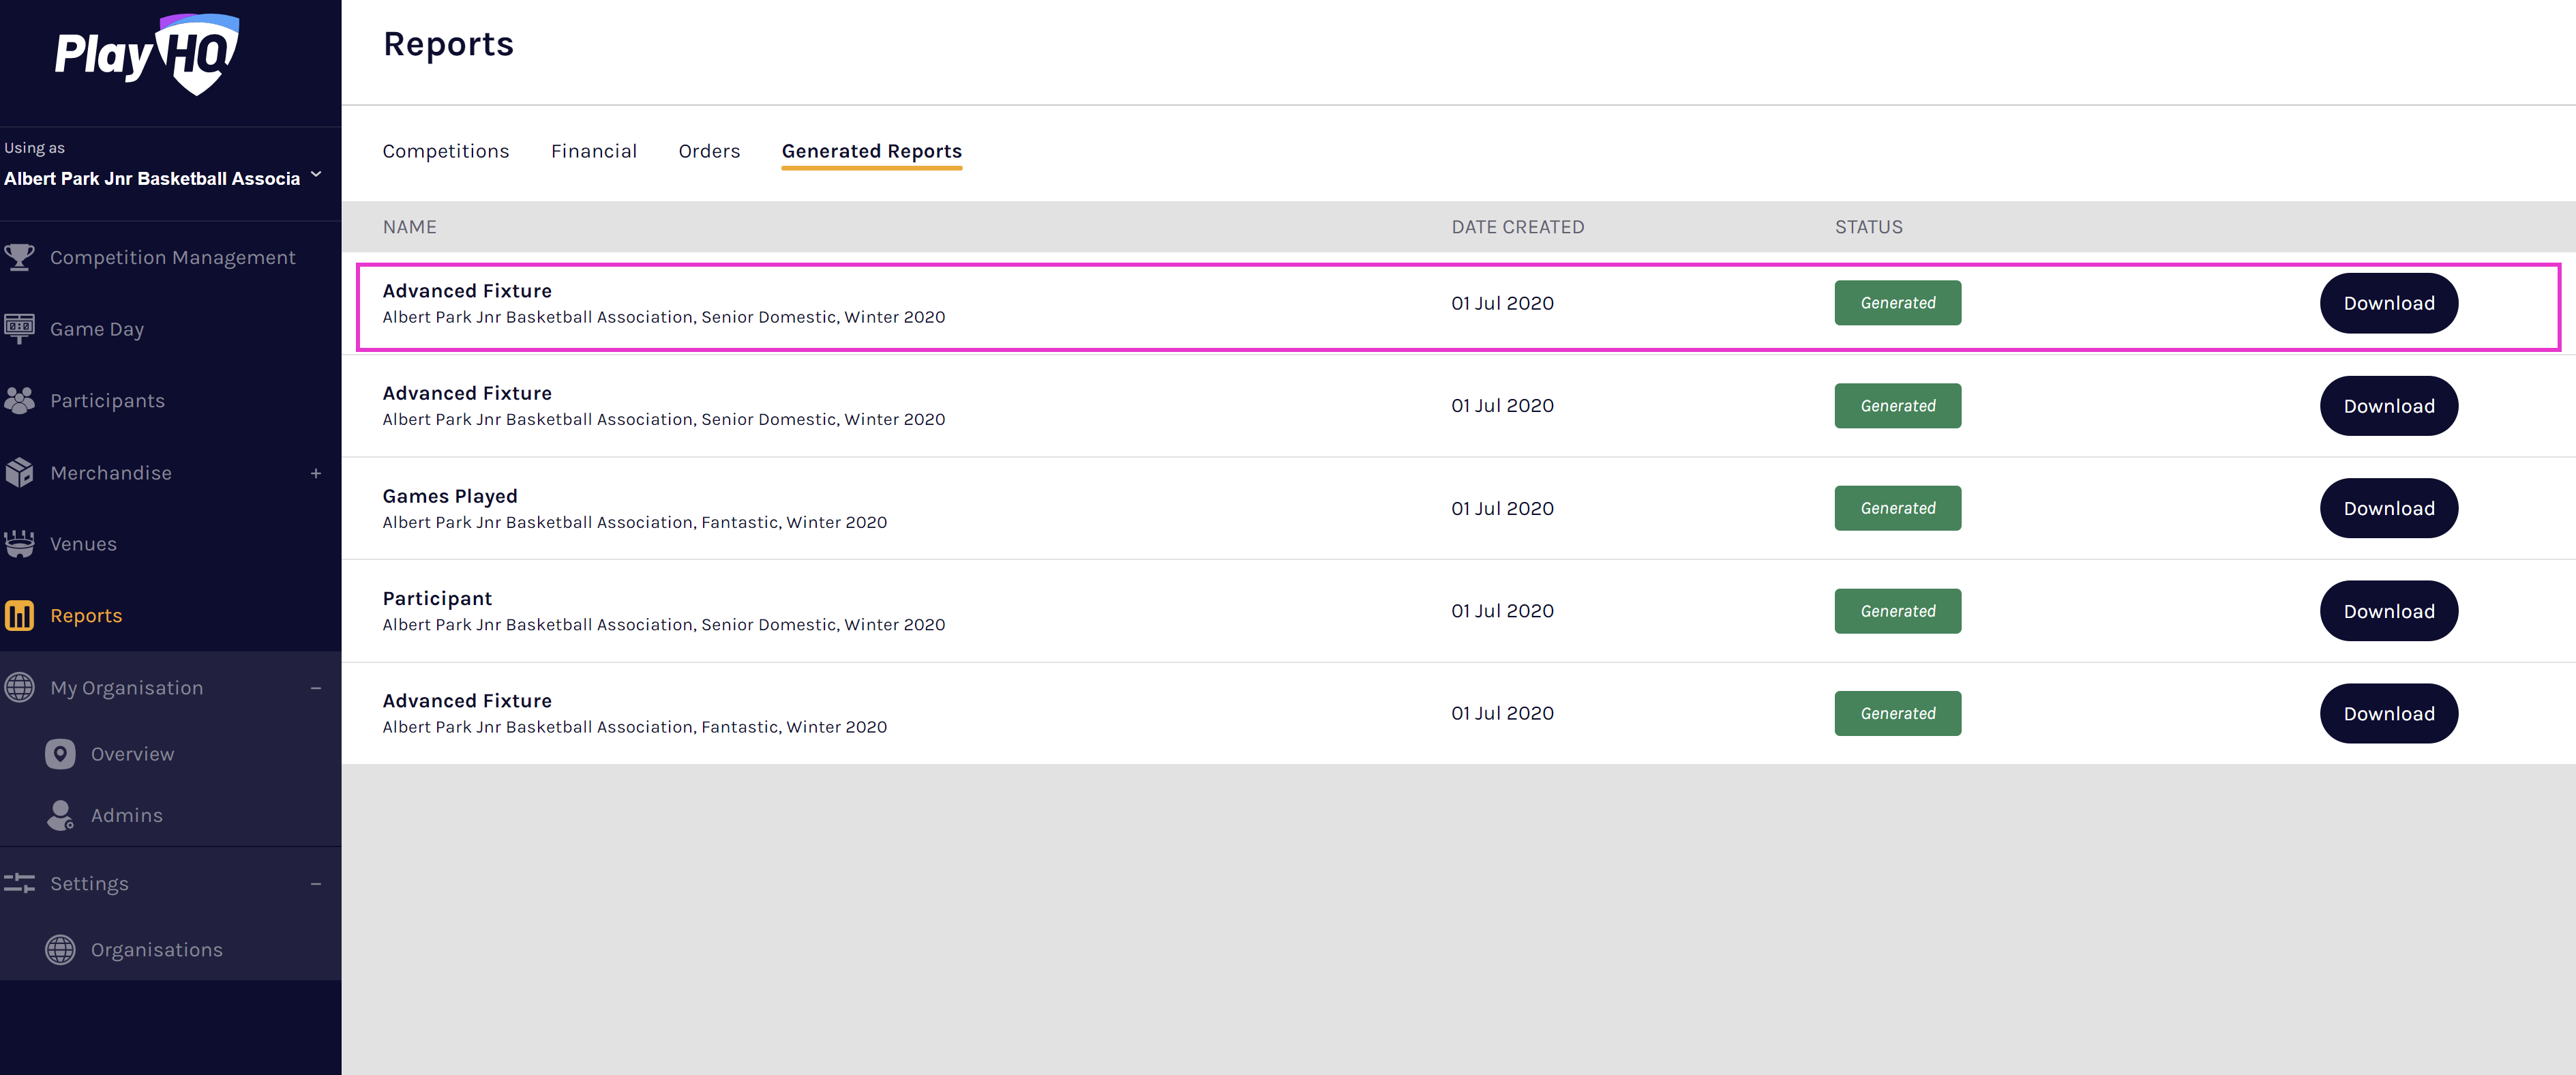The width and height of the screenshot is (2576, 1075).
Task: Click the Admins user icon
Action: point(60,815)
